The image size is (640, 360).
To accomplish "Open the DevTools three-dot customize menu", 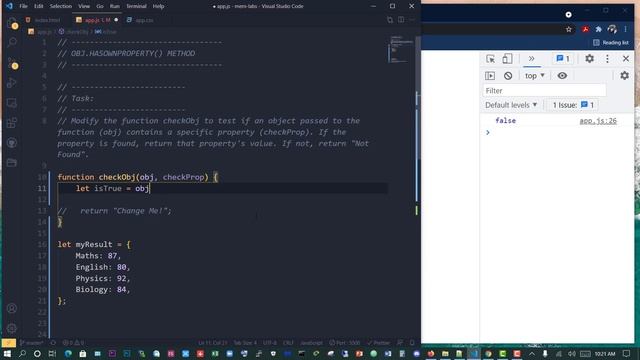I will pyautogui.click(x=607, y=59).
